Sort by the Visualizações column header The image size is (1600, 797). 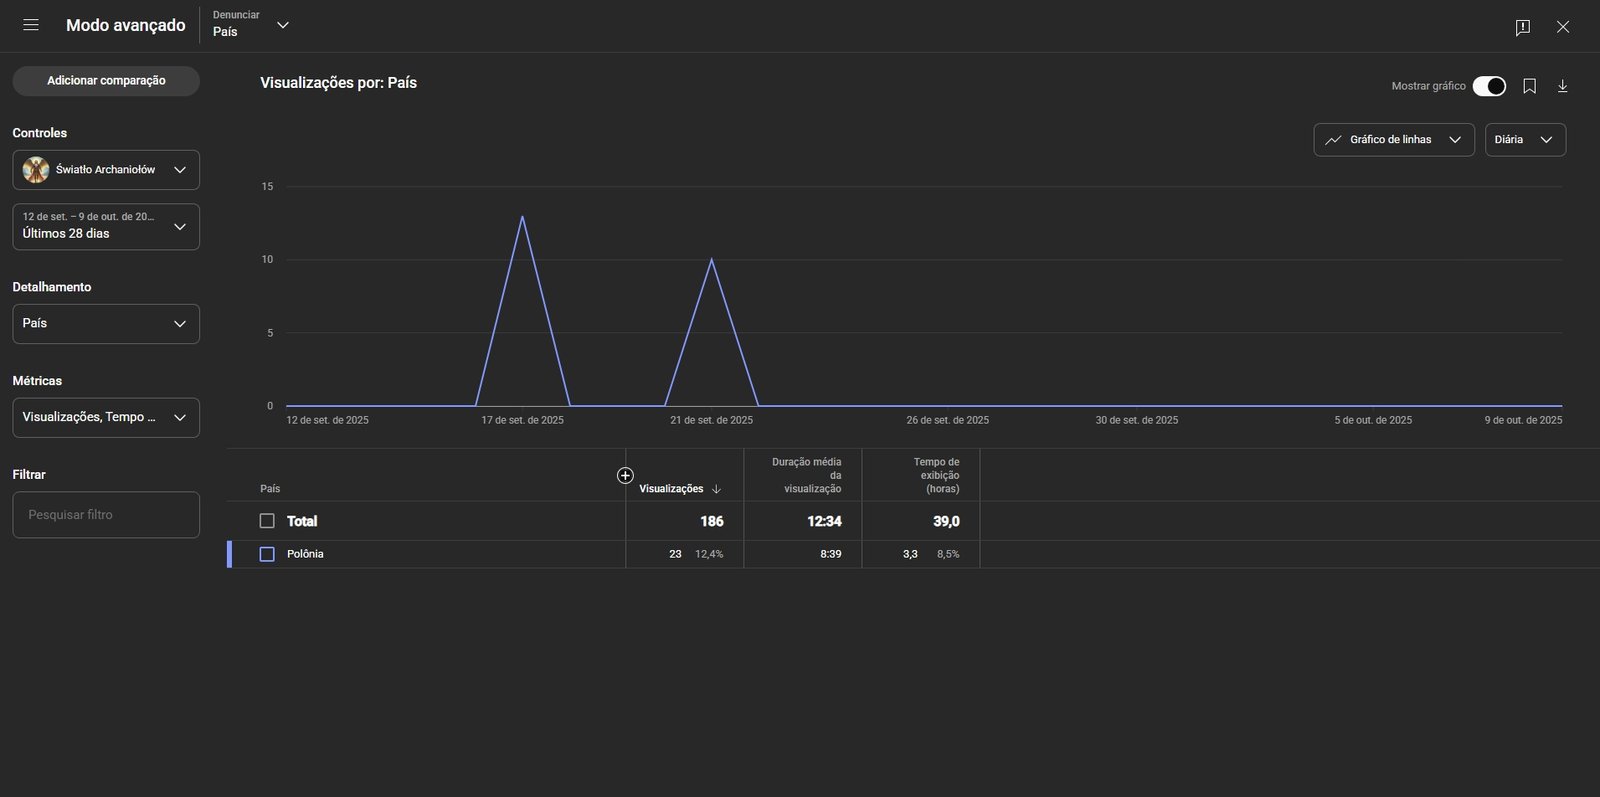click(x=671, y=489)
